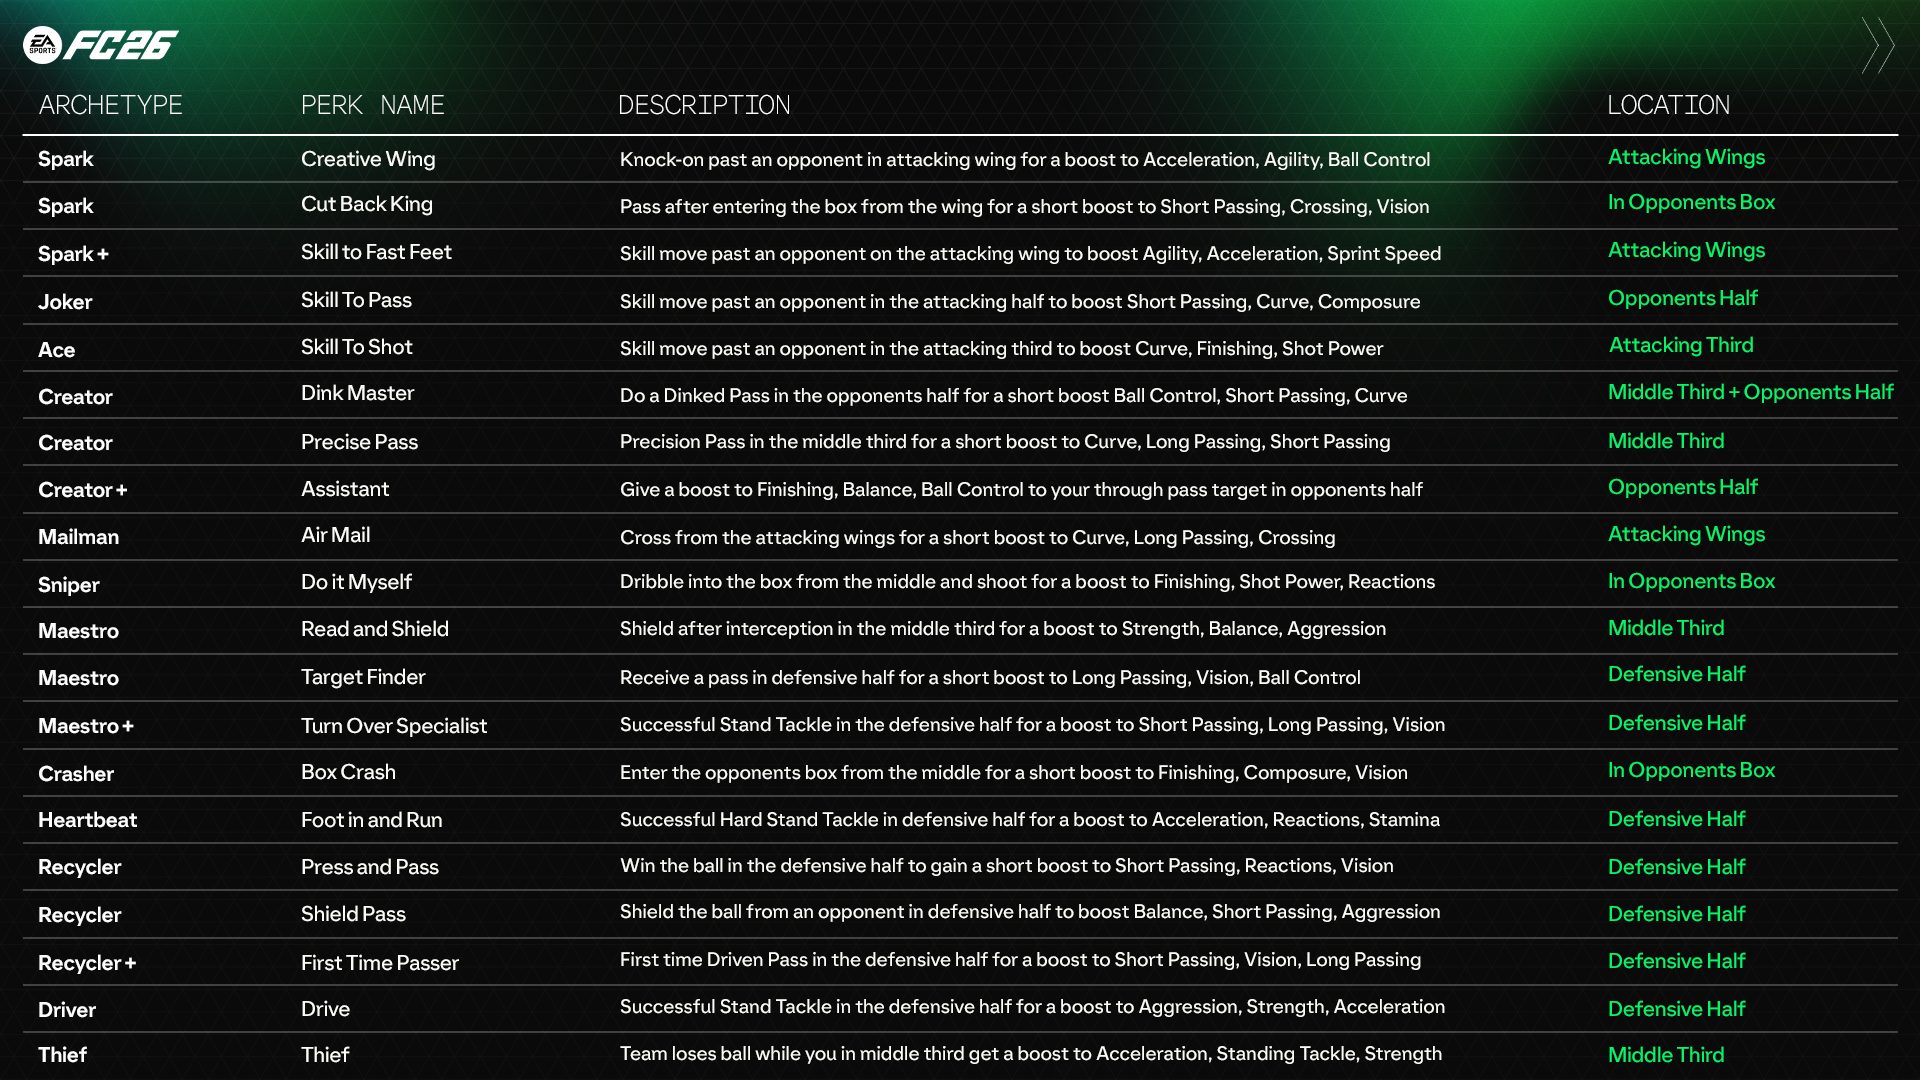Viewport: 1920px width, 1080px height.
Task: Click the Turn Over Specialist perk name
Action: coord(394,726)
